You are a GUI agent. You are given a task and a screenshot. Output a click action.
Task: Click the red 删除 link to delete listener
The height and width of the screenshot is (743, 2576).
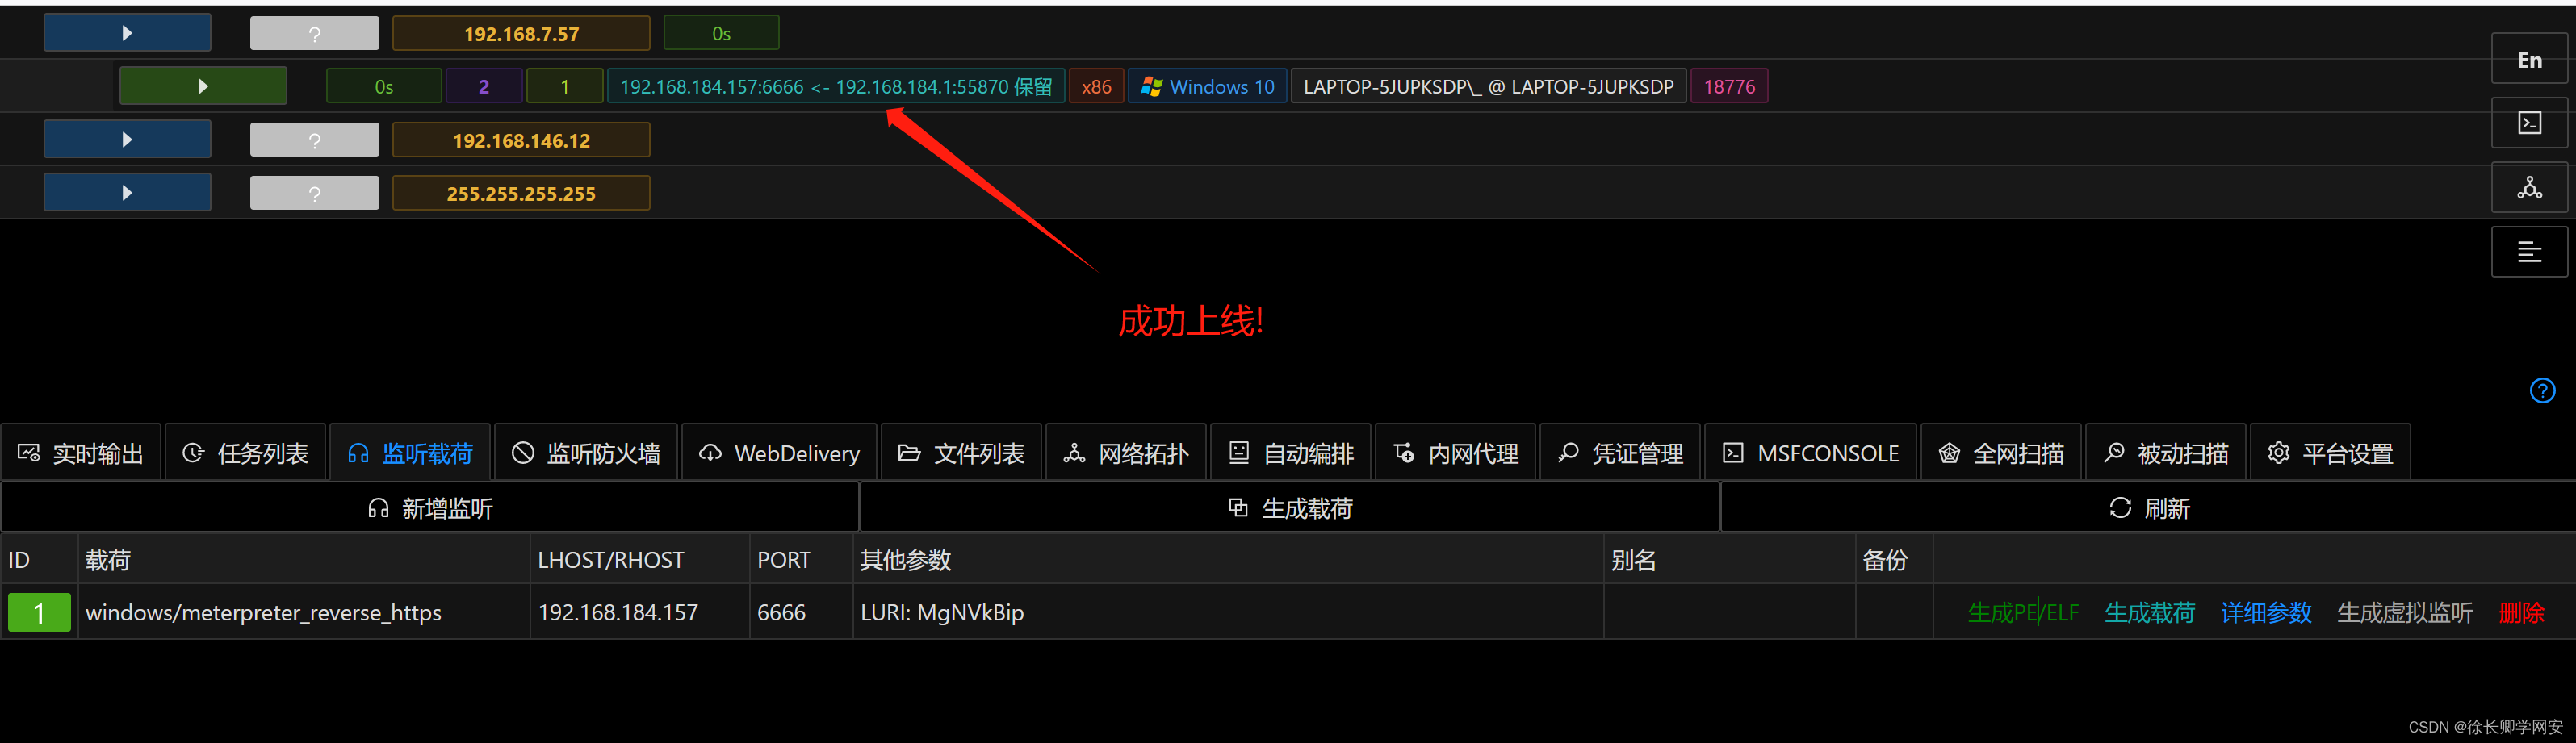(x=2523, y=612)
